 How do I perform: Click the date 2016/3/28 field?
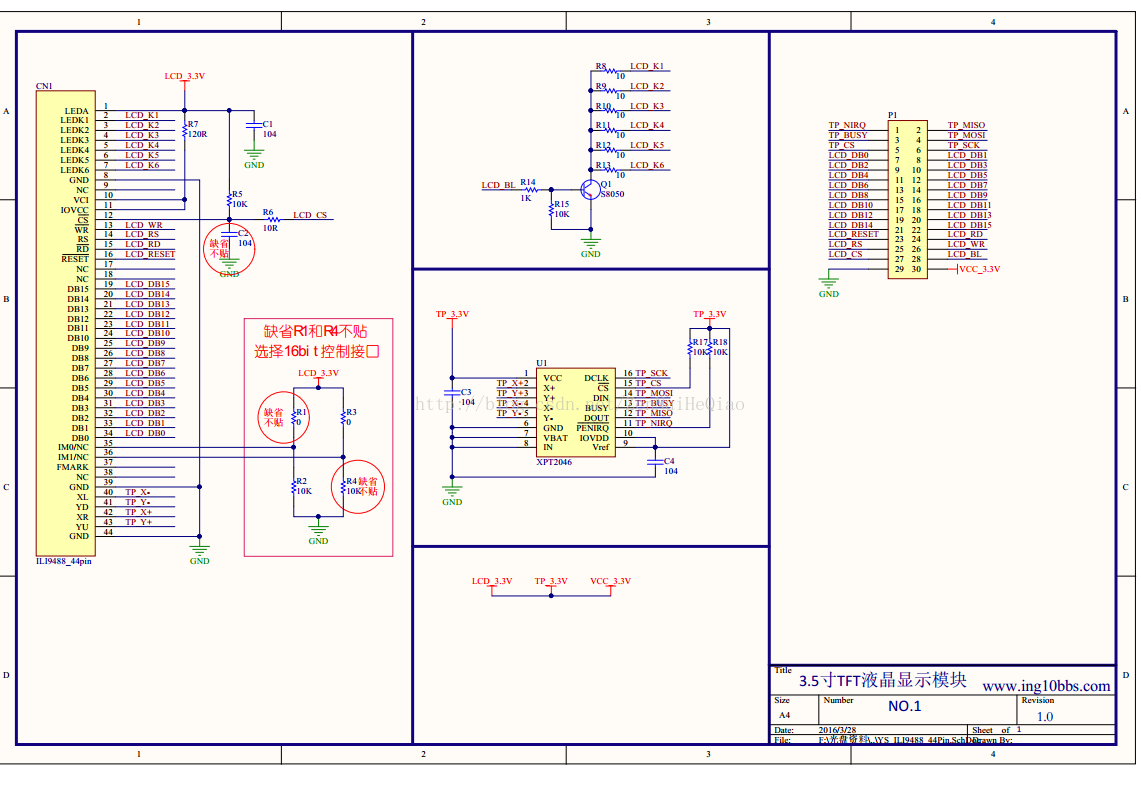(837, 730)
